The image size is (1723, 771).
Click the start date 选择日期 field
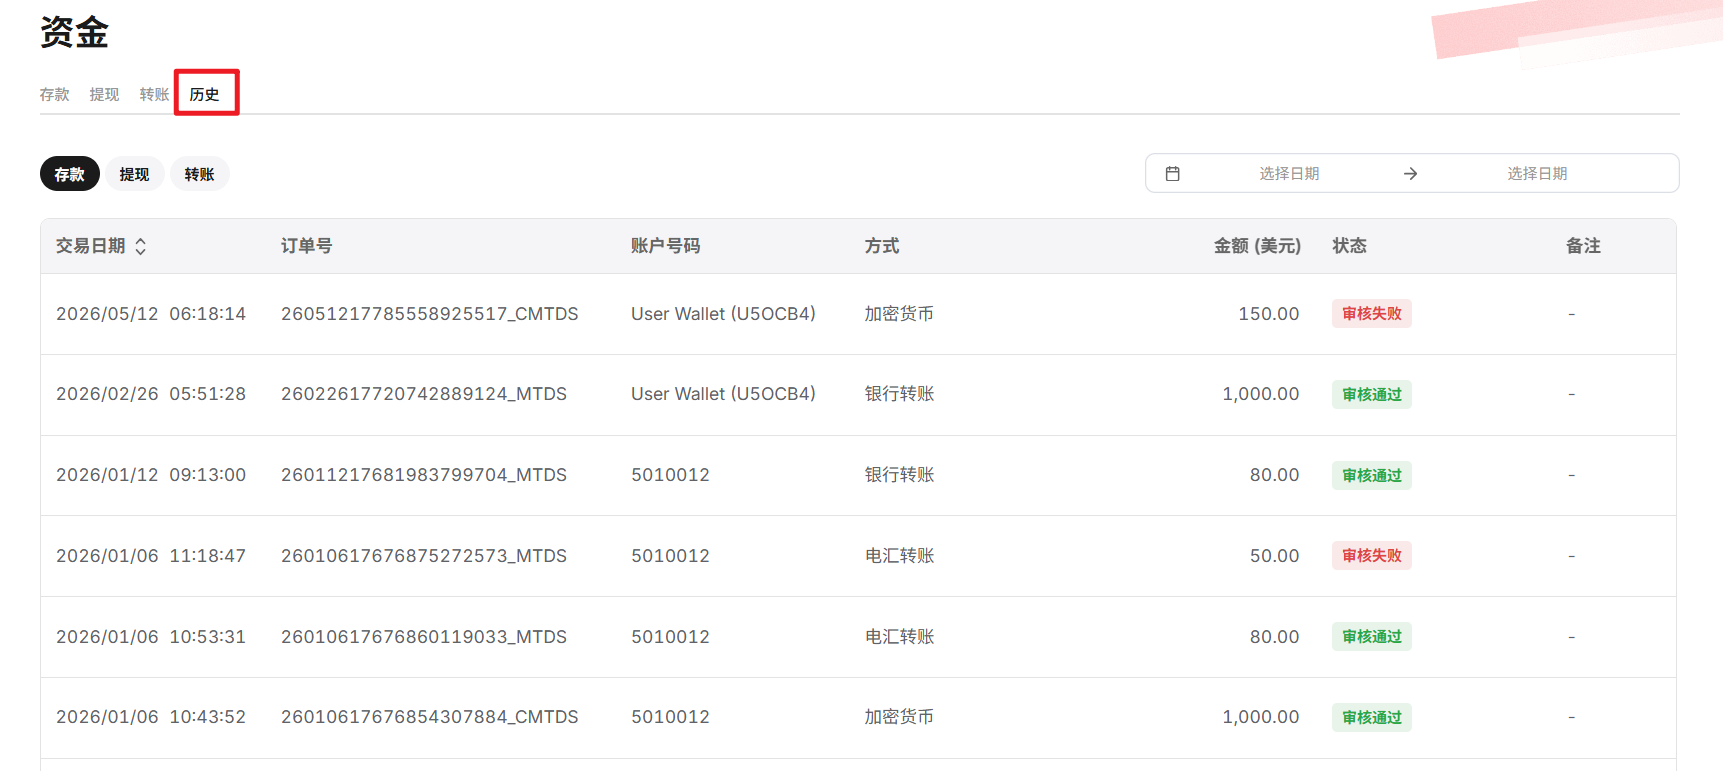(1289, 174)
